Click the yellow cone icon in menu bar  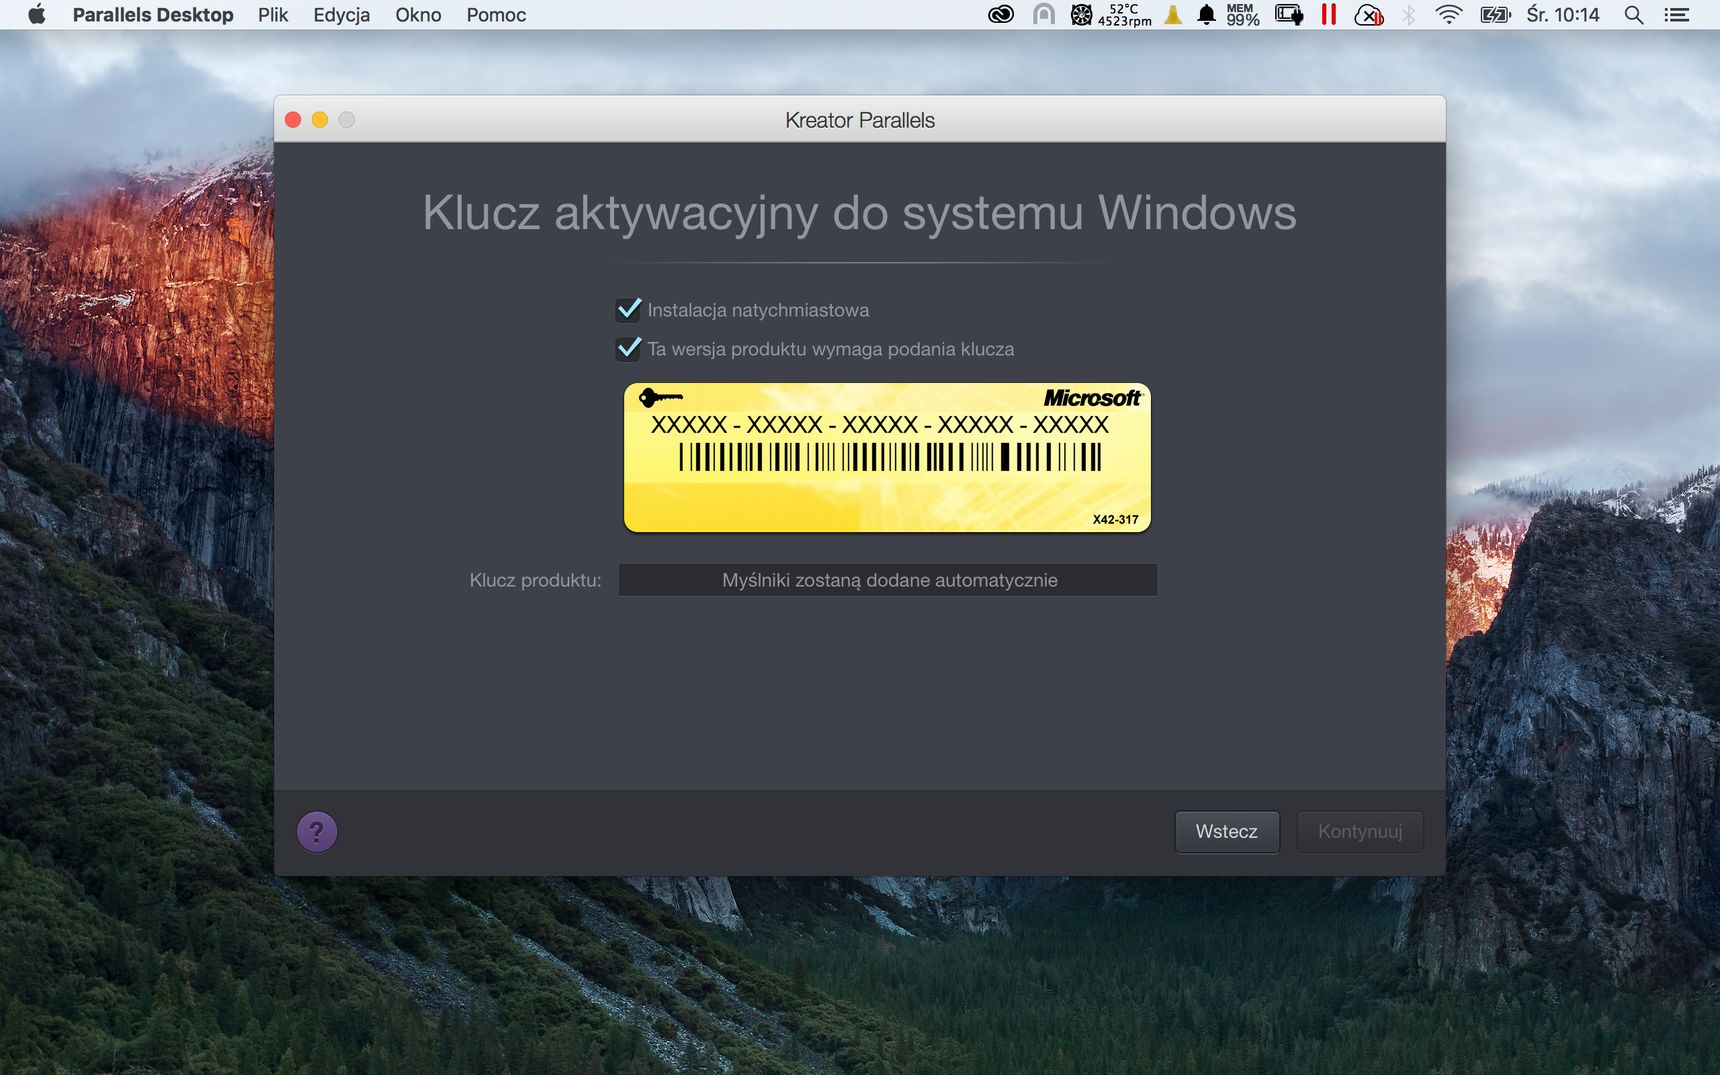[1173, 14]
